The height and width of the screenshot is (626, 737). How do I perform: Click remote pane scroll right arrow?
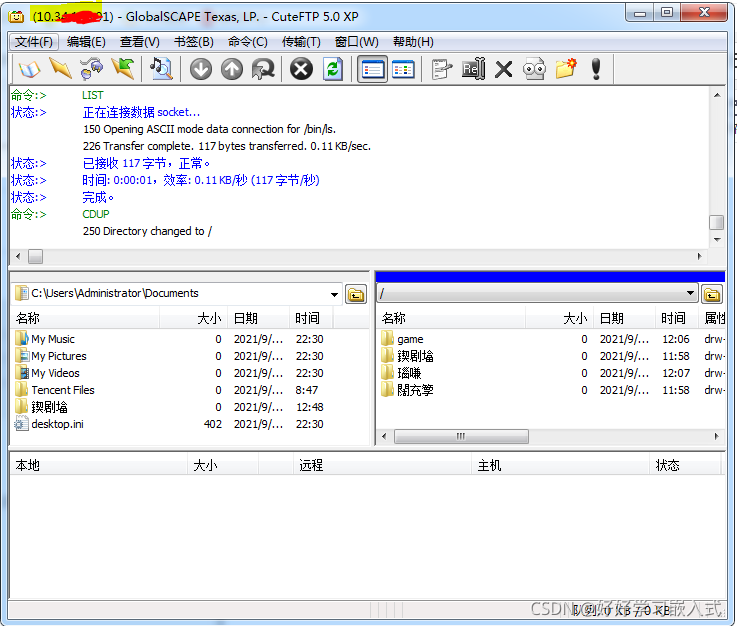(716, 436)
